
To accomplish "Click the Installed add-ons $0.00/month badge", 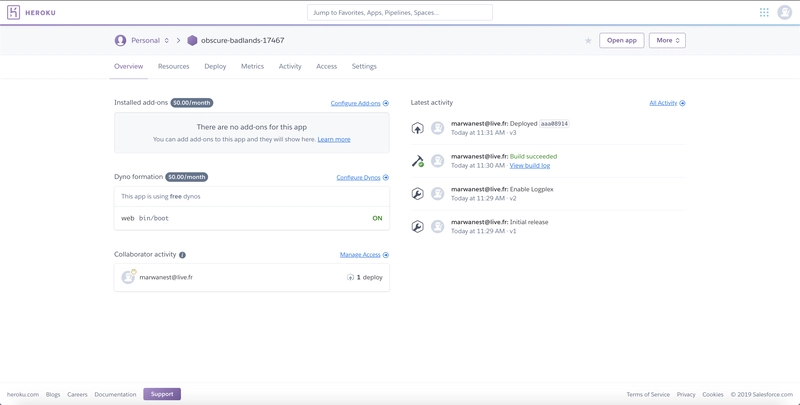I will [x=192, y=103].
